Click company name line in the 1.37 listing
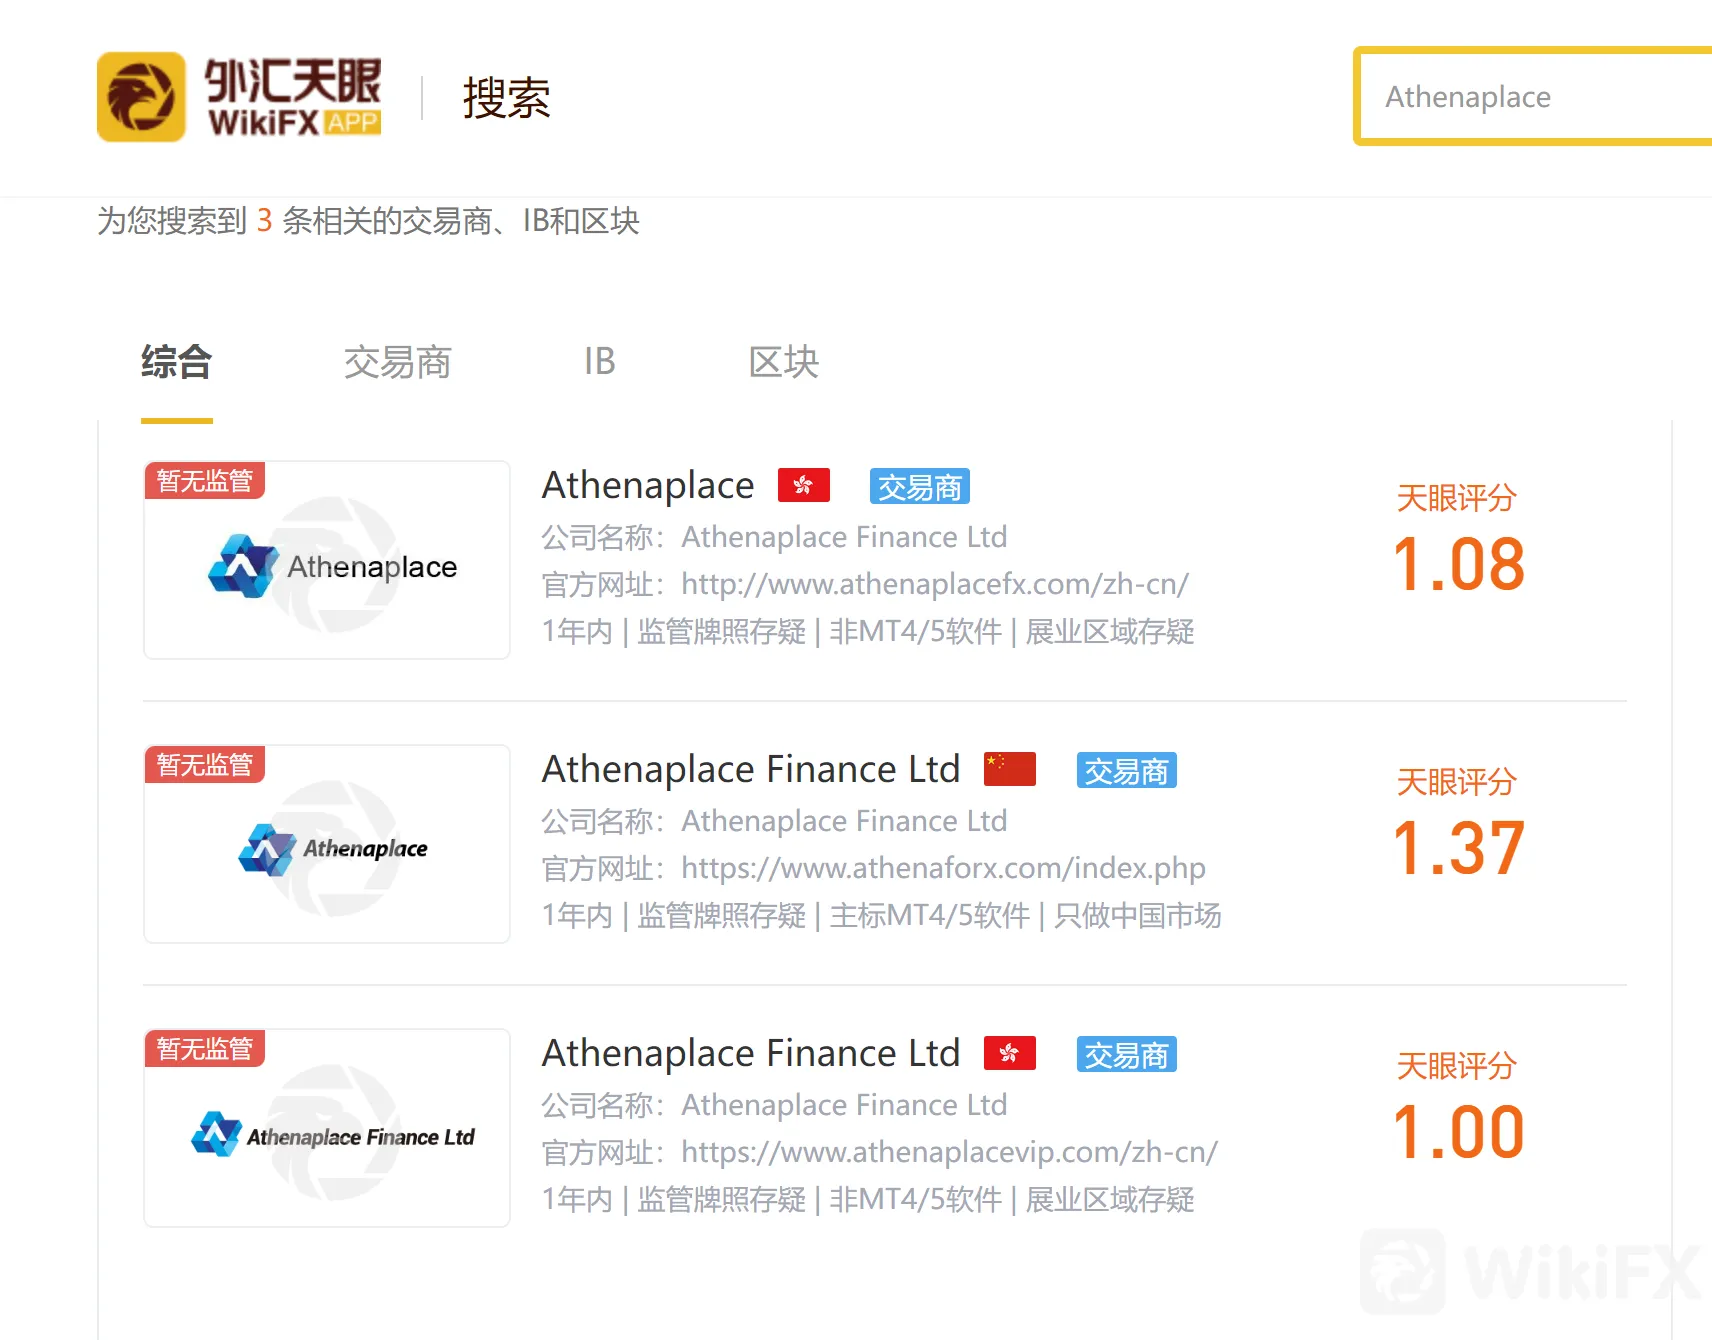Image resolution: width=1712 pixels, height=1340 pixels. [774, 821]
